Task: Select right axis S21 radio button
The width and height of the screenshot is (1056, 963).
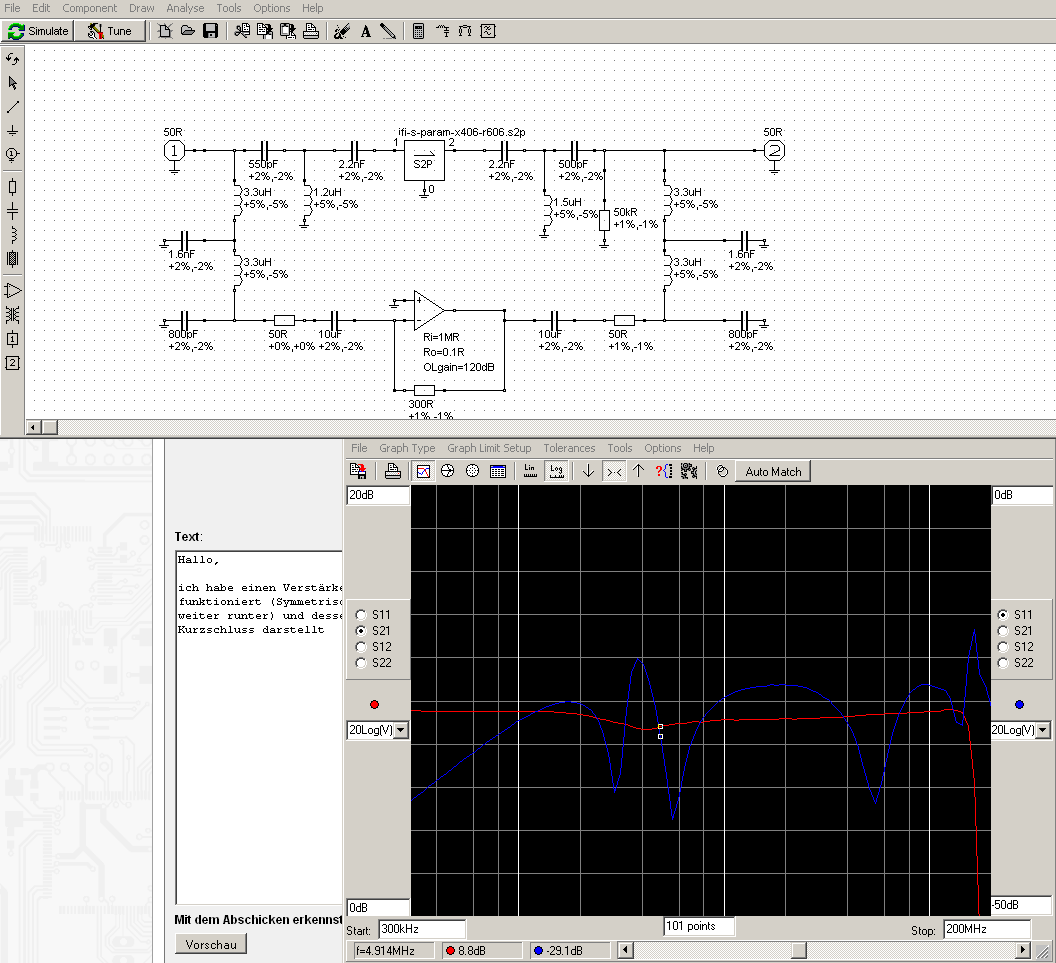Action: [x=1003, y=631]
